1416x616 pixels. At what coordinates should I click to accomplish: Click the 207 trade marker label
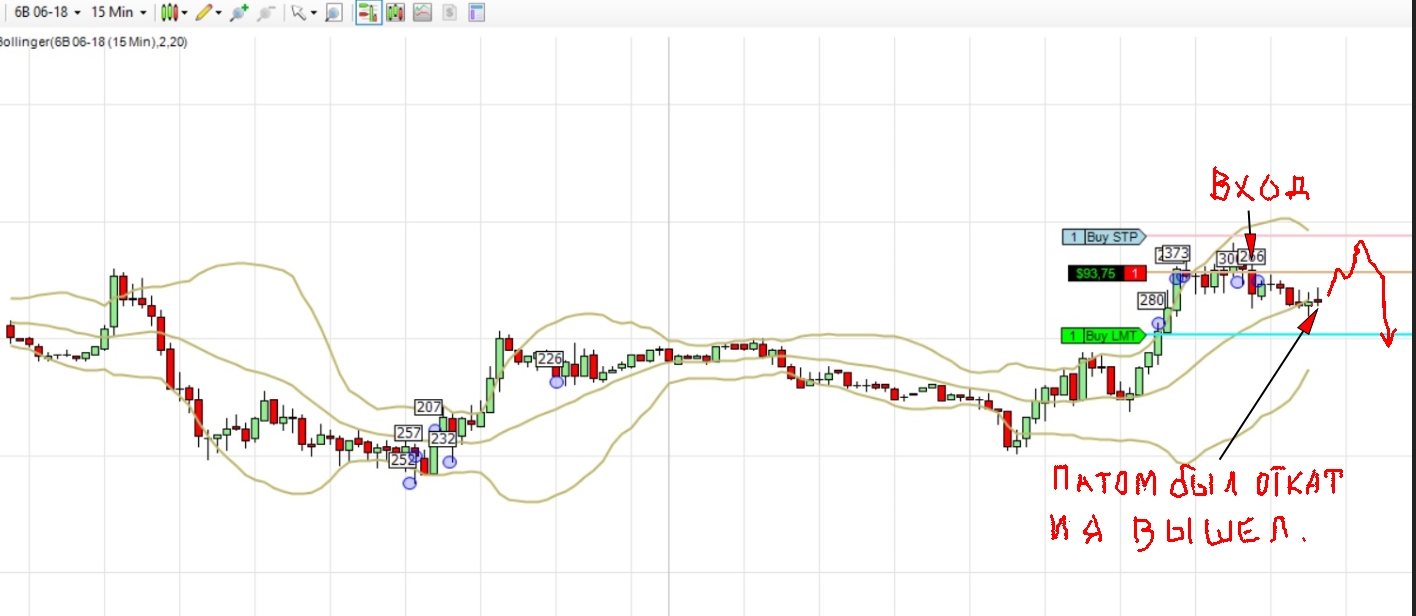(x=429, y=407)
